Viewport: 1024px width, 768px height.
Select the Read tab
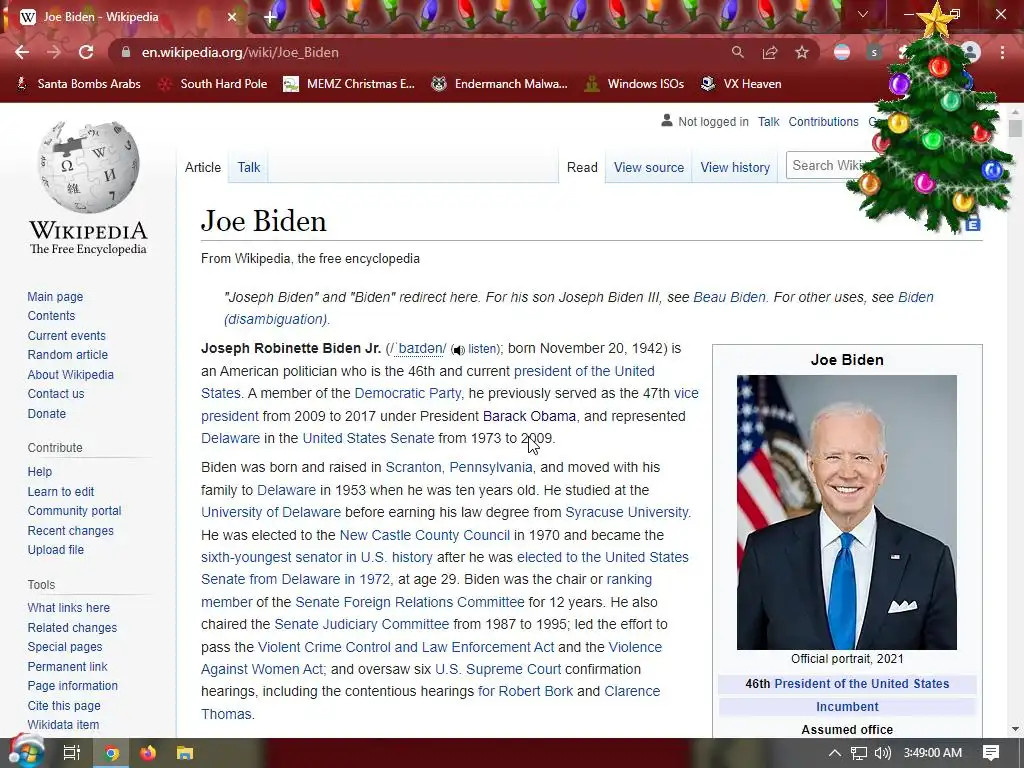point(582,167)
